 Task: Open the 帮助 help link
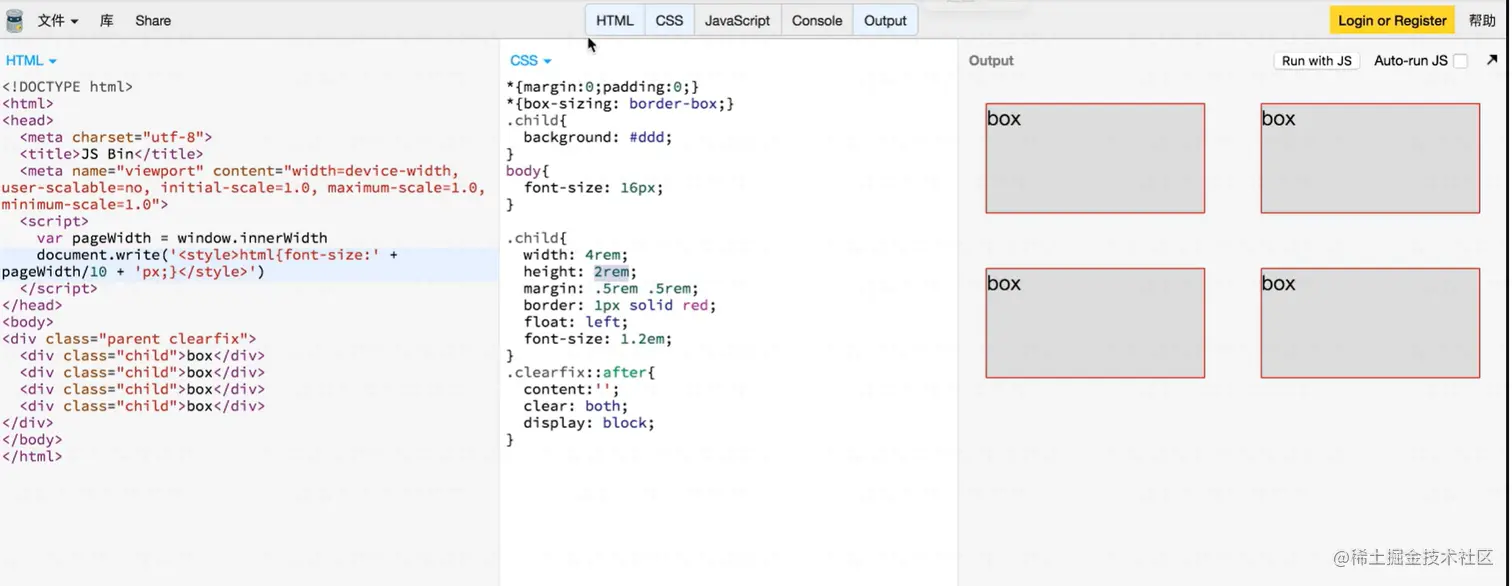pyautogui.click(x=1482, y=20)
